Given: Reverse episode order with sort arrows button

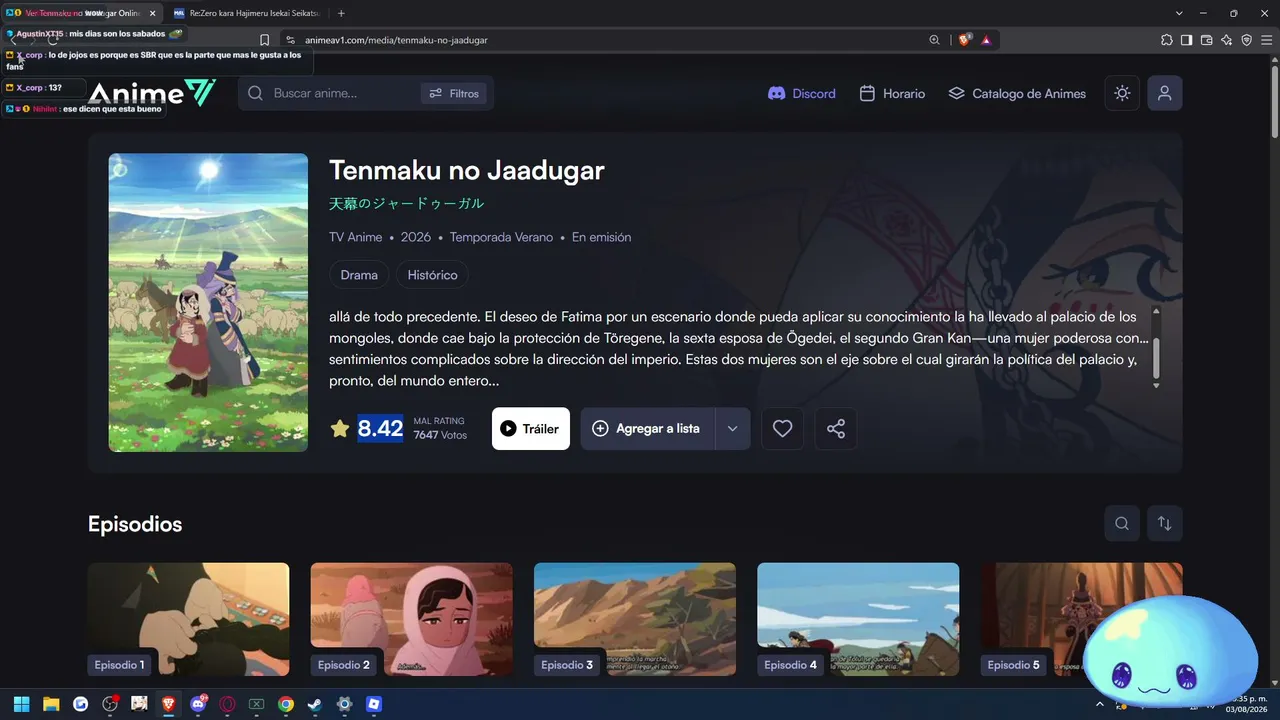Looking at the screenshot, I should [1165, 523].
